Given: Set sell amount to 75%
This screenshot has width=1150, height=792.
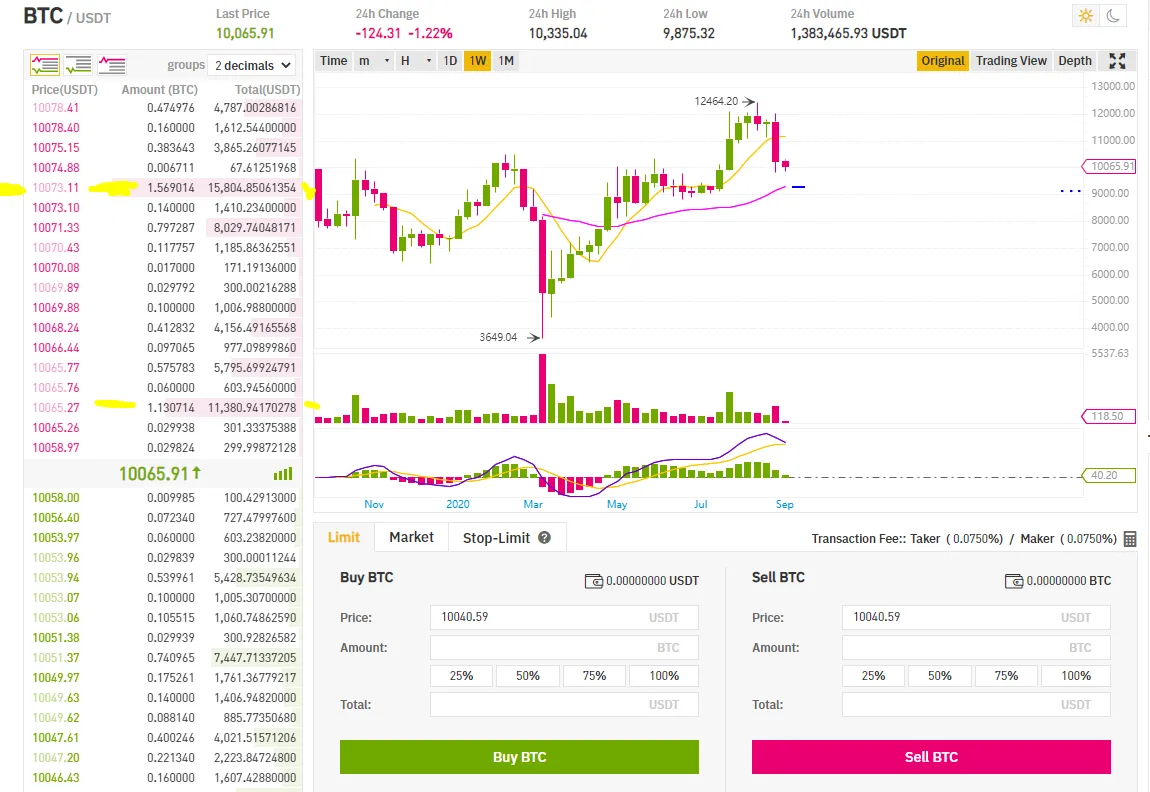Looking at the screenshot, I should (x=1006, y=675).
